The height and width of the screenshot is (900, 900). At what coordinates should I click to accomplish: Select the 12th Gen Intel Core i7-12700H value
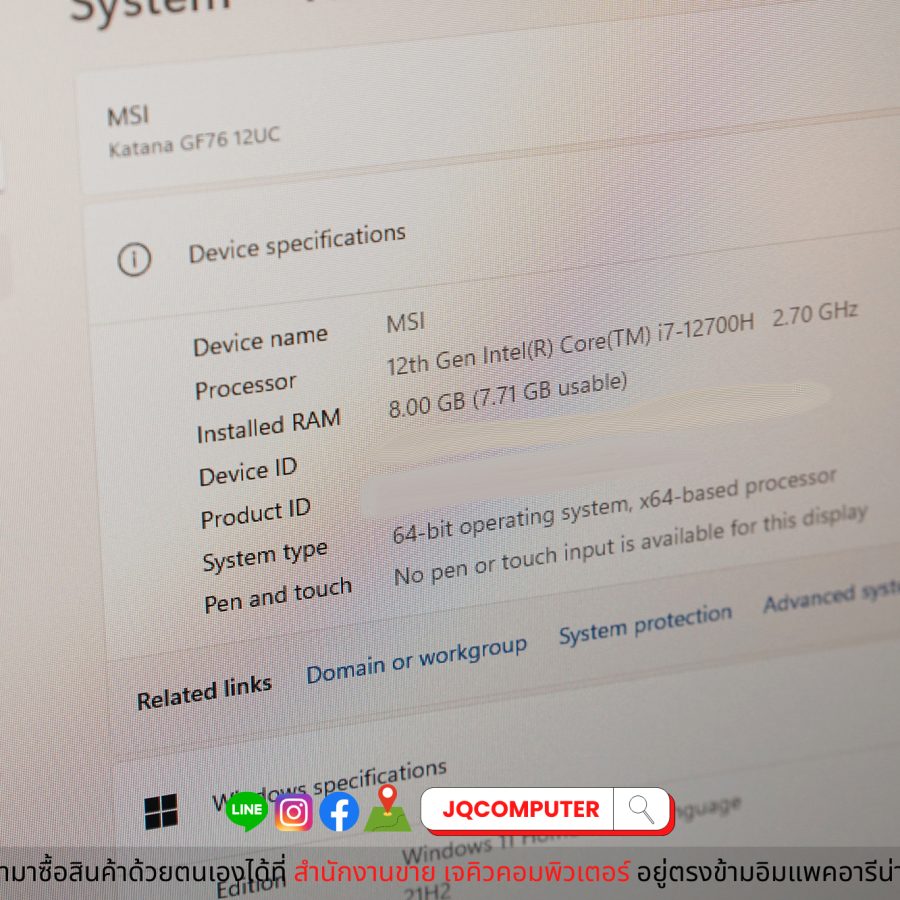(x=622, y=337)
